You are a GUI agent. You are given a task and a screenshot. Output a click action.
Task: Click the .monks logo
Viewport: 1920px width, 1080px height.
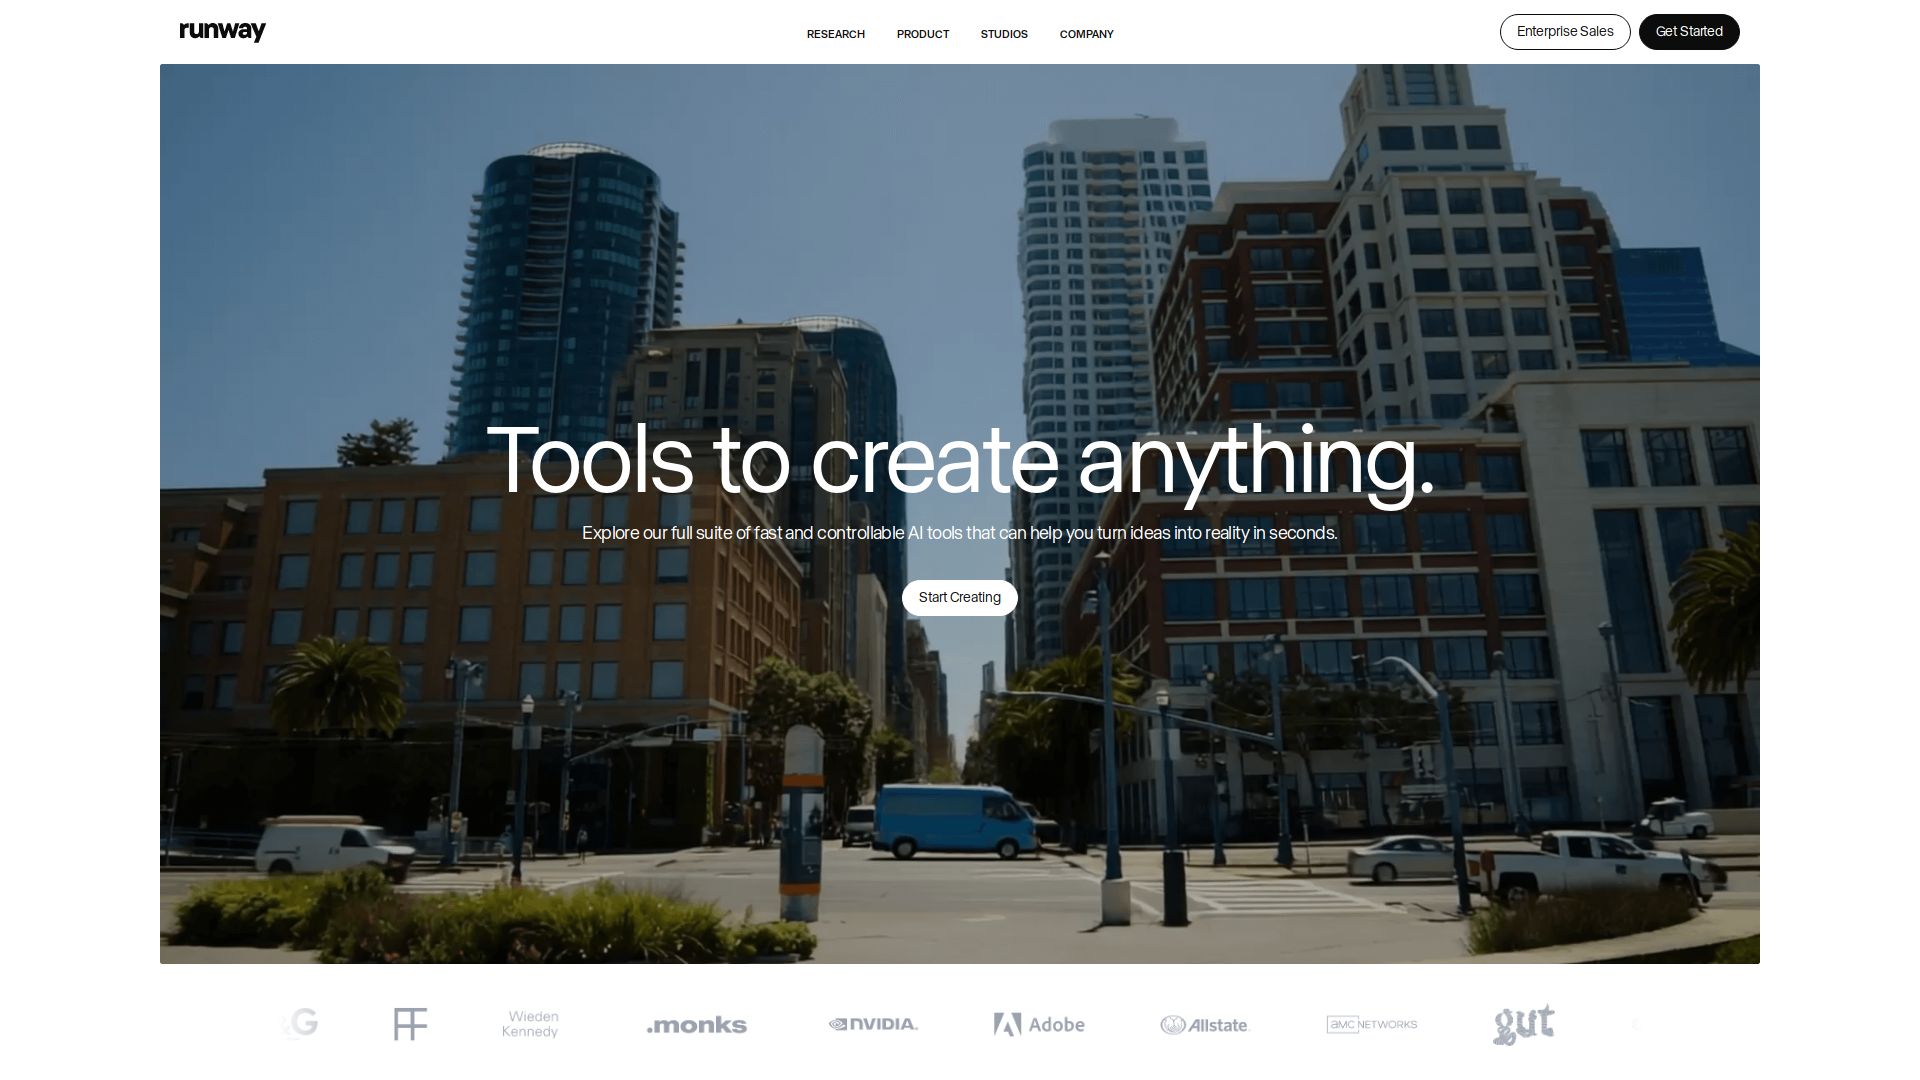click(x=697, y=1025)
